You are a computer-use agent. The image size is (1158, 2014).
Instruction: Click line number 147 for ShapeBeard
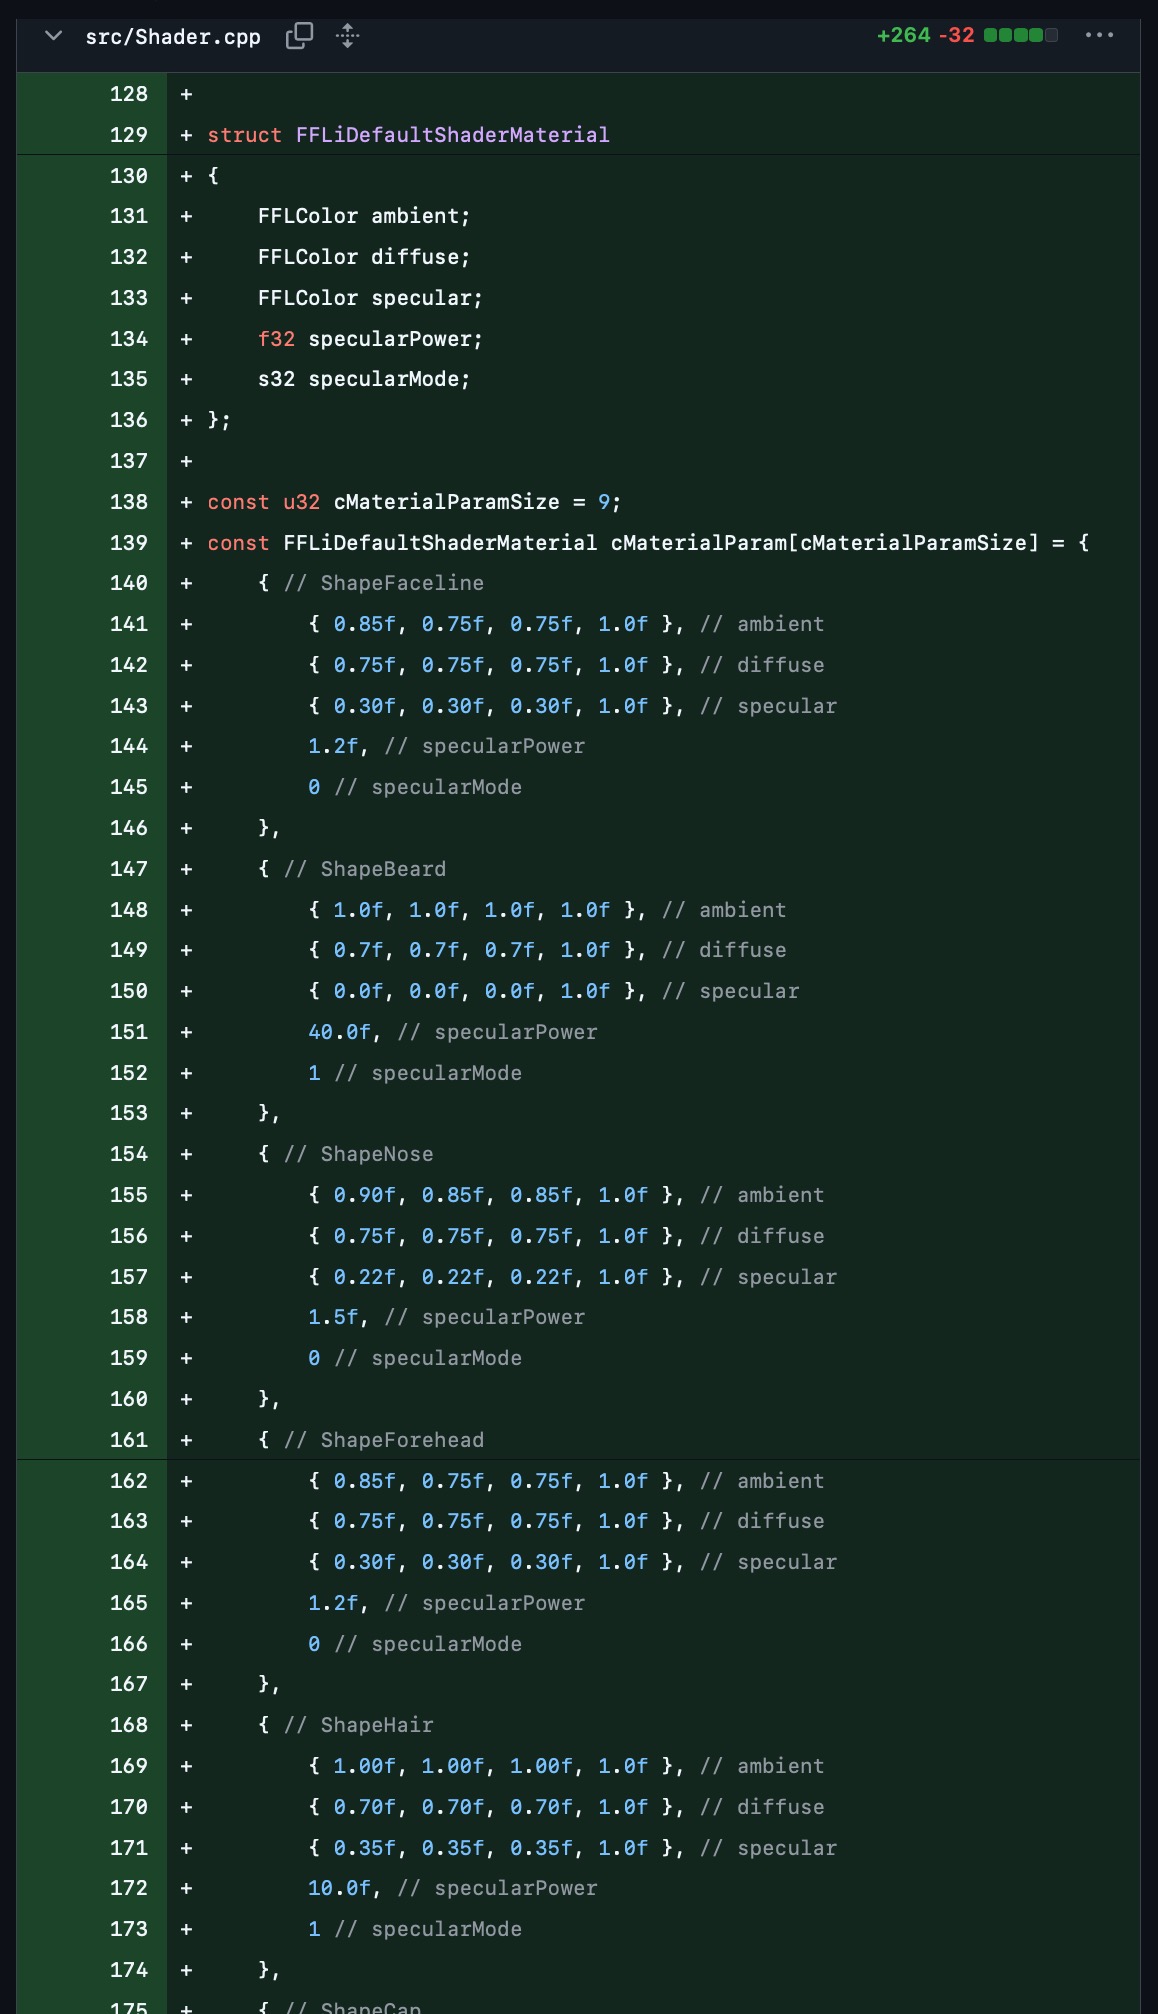pos(128,869)
